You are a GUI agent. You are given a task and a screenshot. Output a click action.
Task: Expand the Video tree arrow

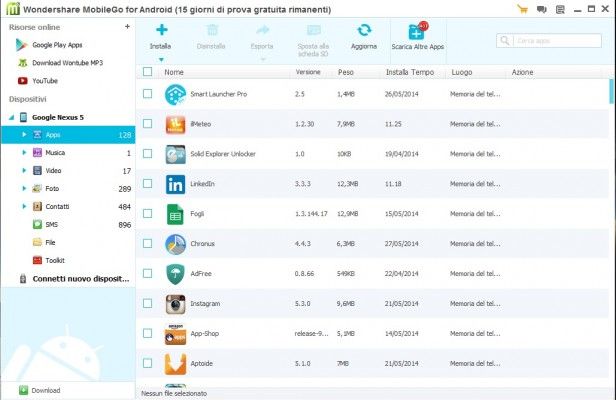pos(24,171)
